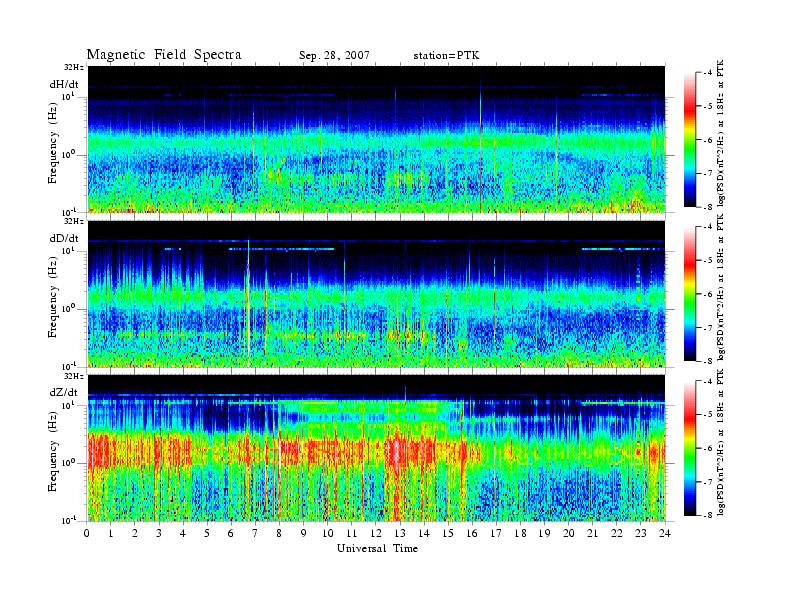This screenshot has height=612, width=792.
Task: Click the "-7" tick on dD/dt colorbar
Action: pyautogui.click(x=708, y=328)
